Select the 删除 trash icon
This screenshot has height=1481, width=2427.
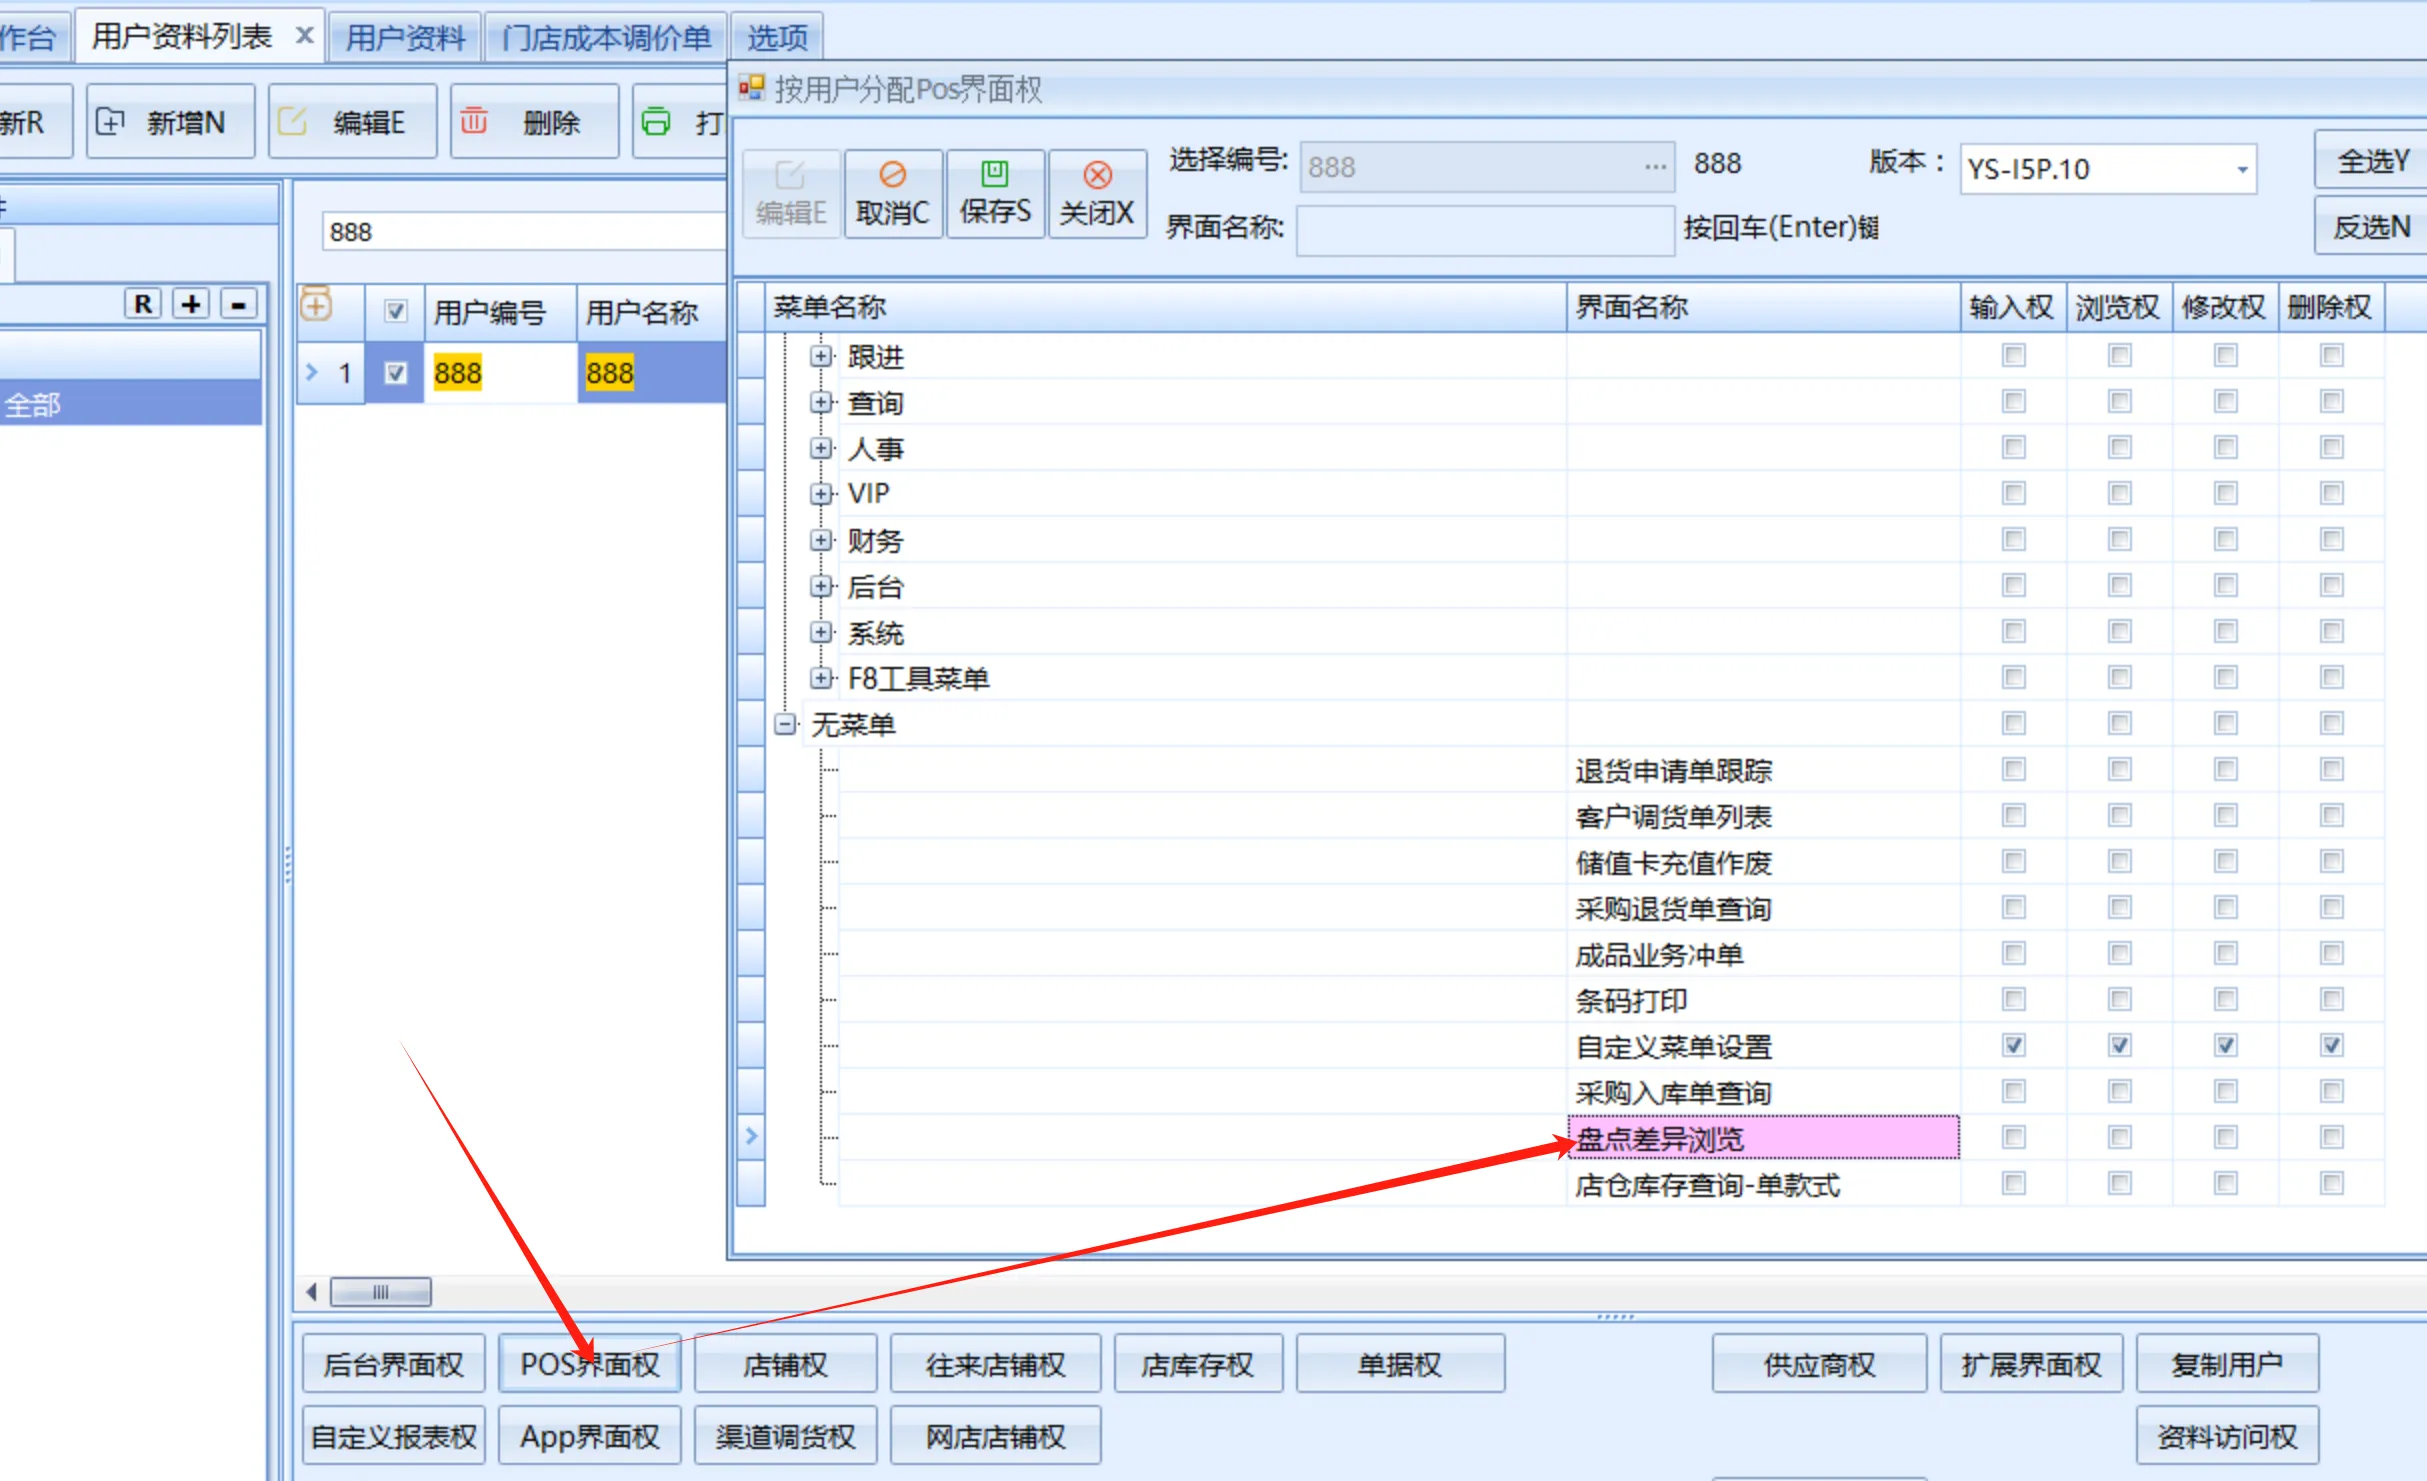[474, 121]
